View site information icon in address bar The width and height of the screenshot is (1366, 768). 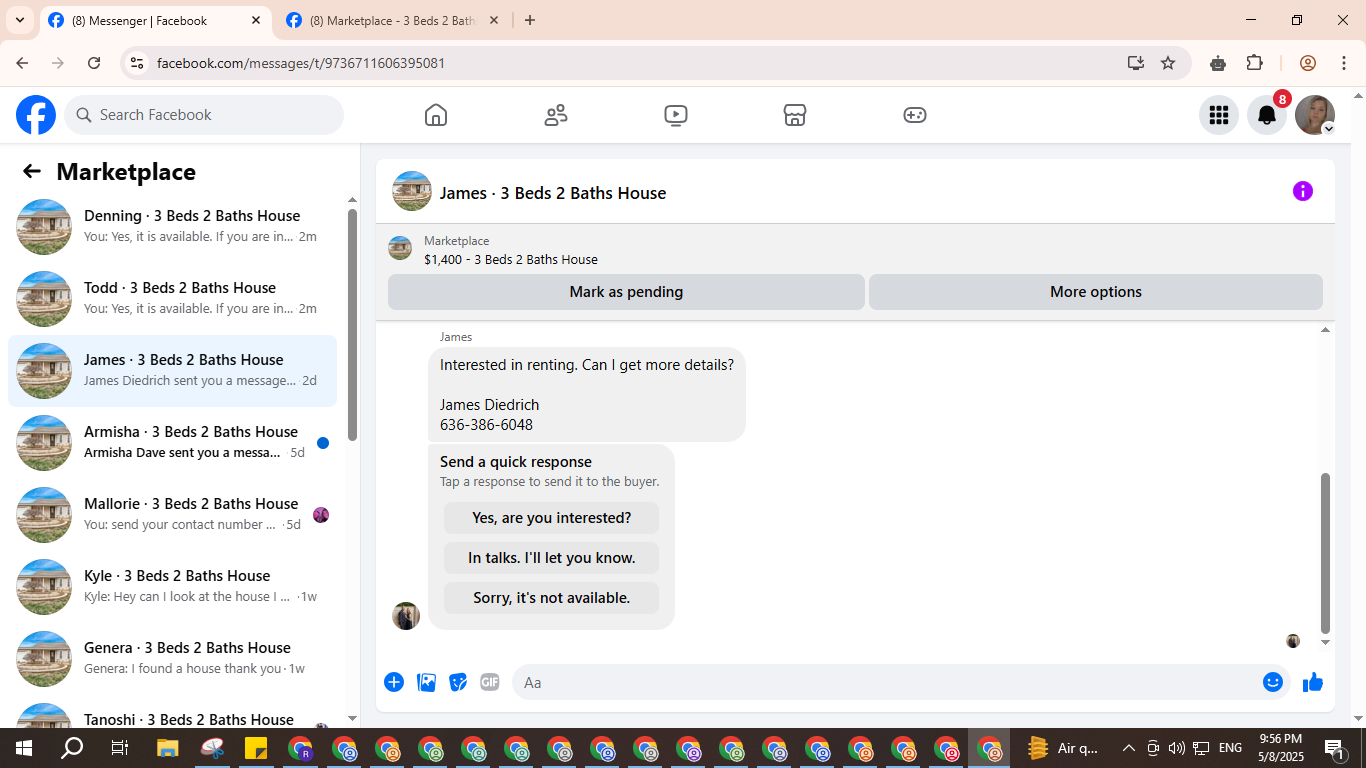(x=137, y=63)
